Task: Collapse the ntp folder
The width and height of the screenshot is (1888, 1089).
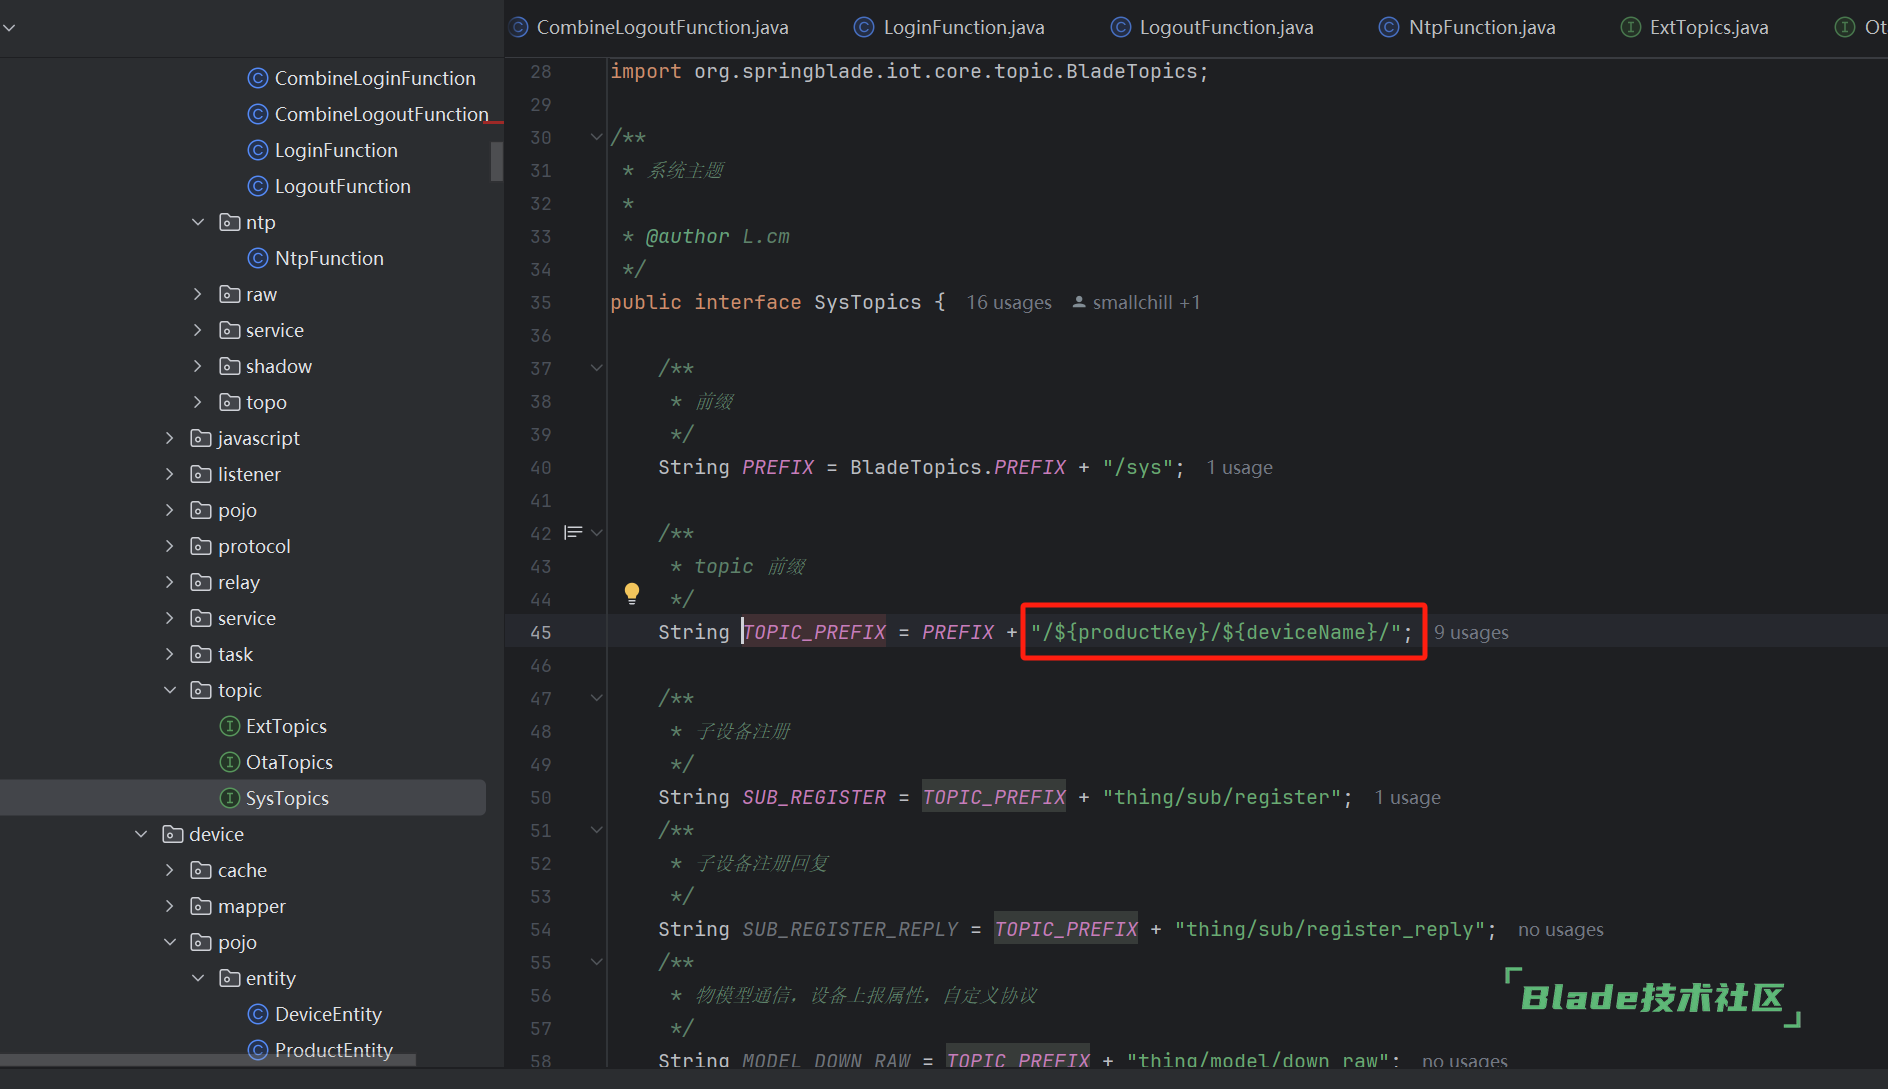Action: (198, 222)
